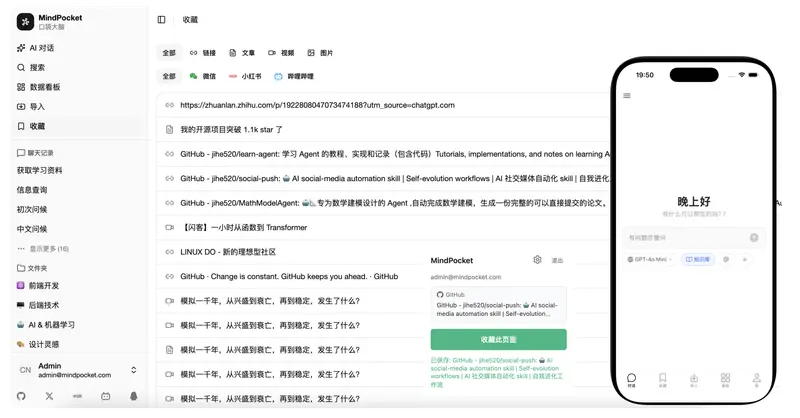800x418 pixels.
Task: Open settings gear in MindPocket popup
Action: [537, 259]
